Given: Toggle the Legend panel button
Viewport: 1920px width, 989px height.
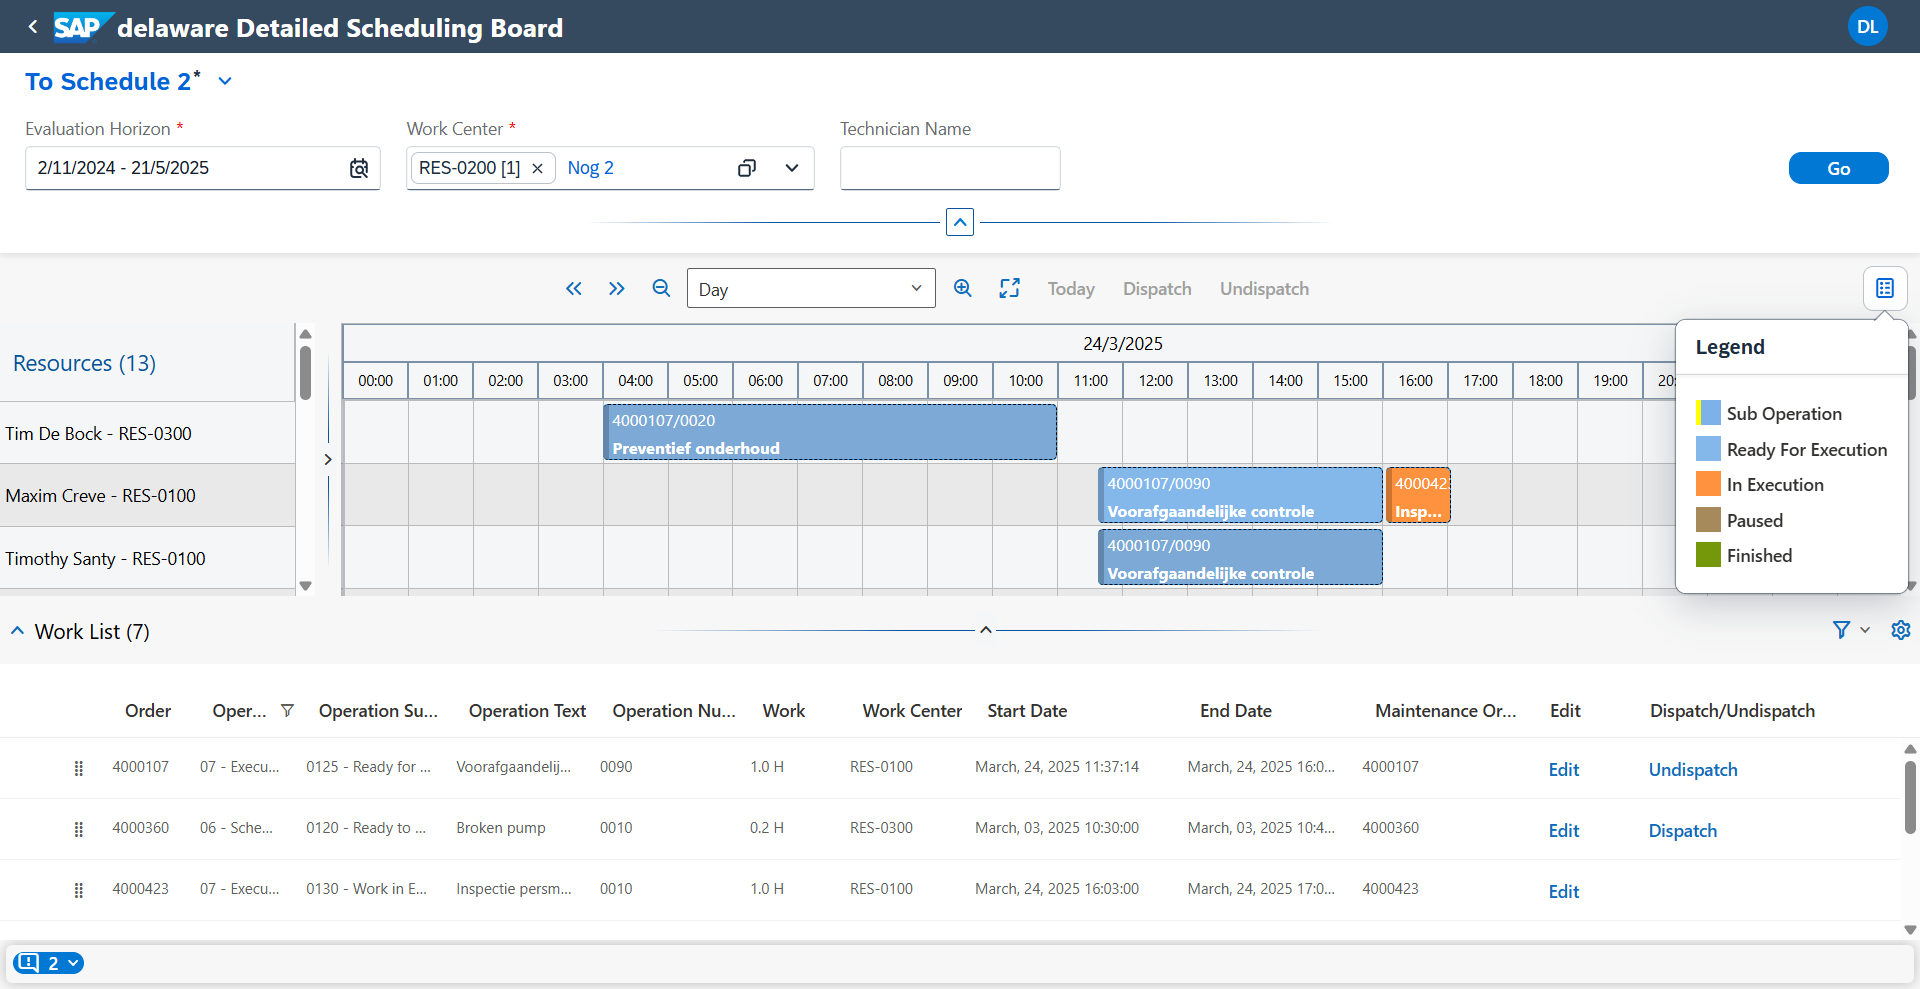Looking at the screenshot, I should coord(1885,288).
